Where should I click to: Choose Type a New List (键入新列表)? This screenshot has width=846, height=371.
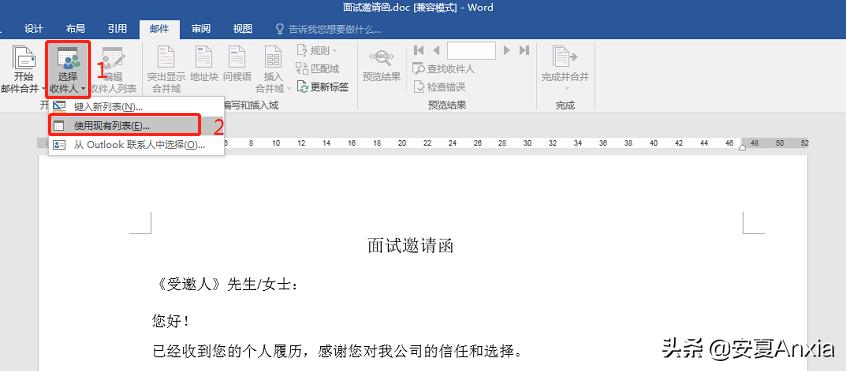pyautogui.click(x=137, y=107)
